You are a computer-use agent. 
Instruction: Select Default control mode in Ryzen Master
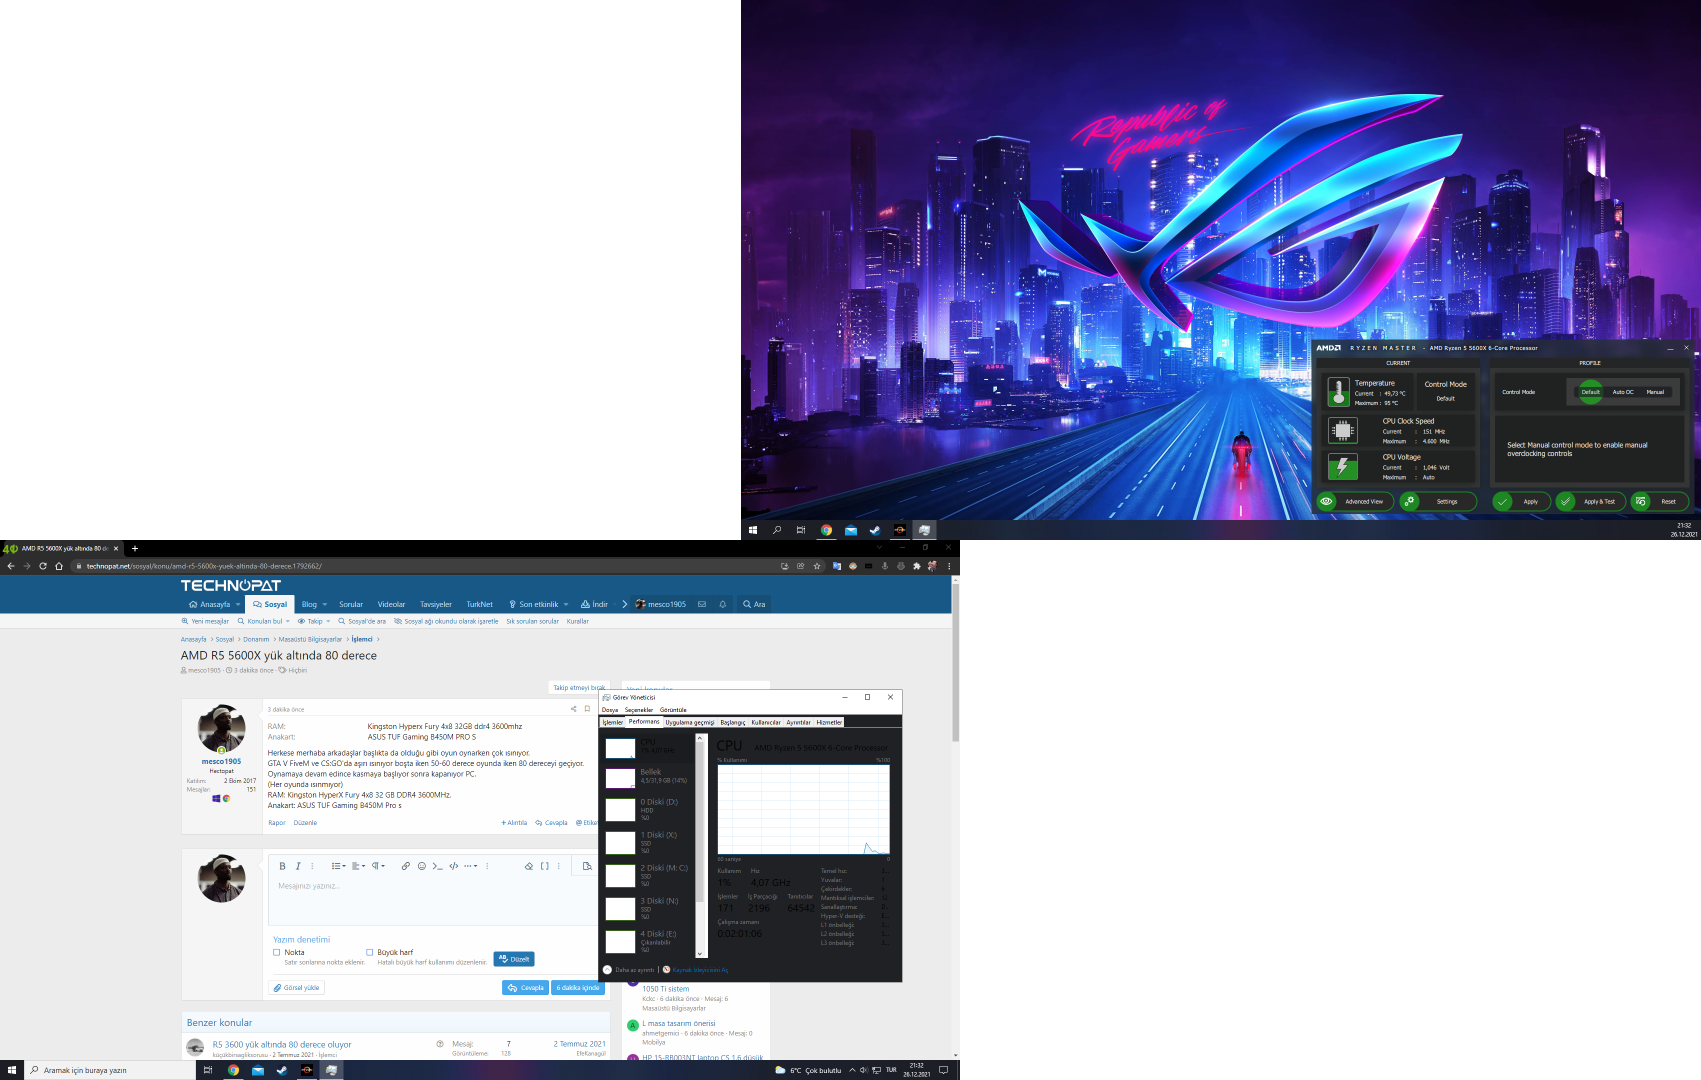point(1590,392)
